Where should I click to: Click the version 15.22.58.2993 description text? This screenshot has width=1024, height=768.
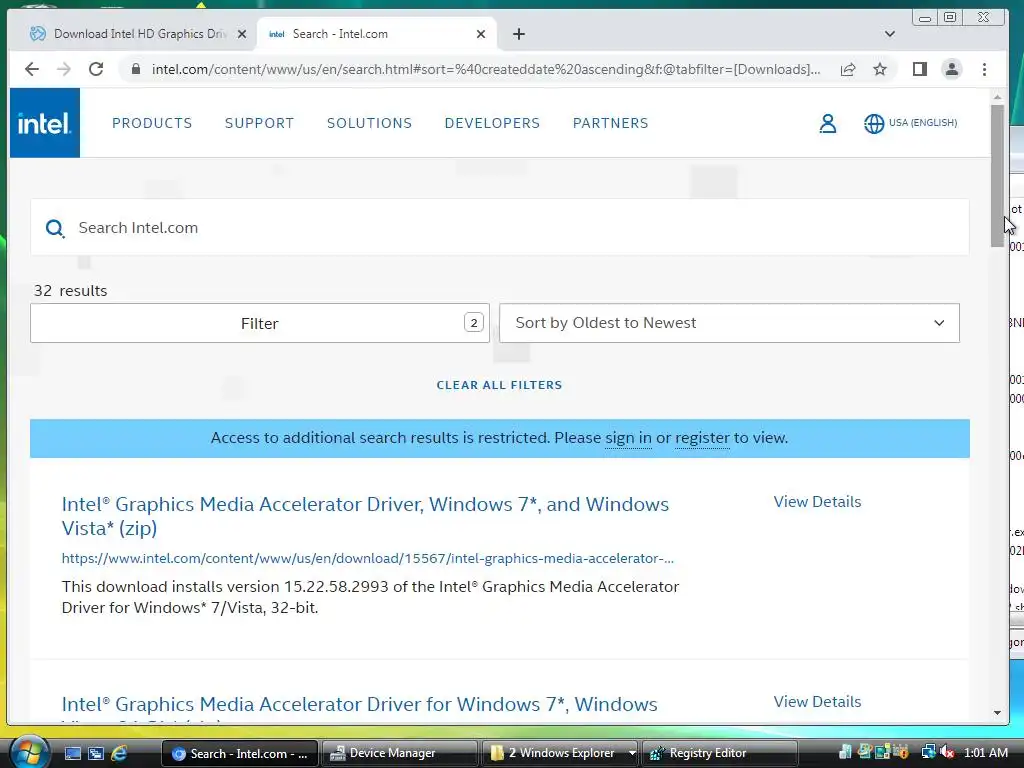point(370,597)
